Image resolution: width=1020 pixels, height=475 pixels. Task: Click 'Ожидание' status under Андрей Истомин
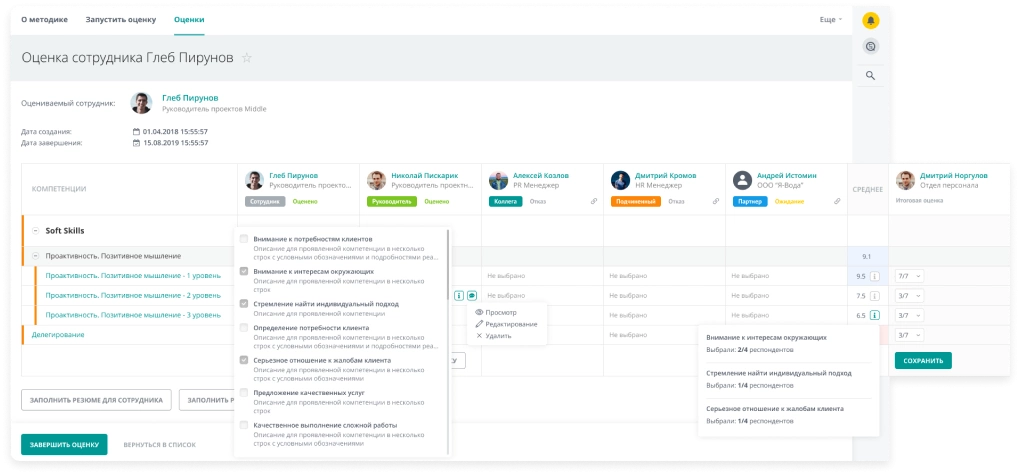coord(788,202)
